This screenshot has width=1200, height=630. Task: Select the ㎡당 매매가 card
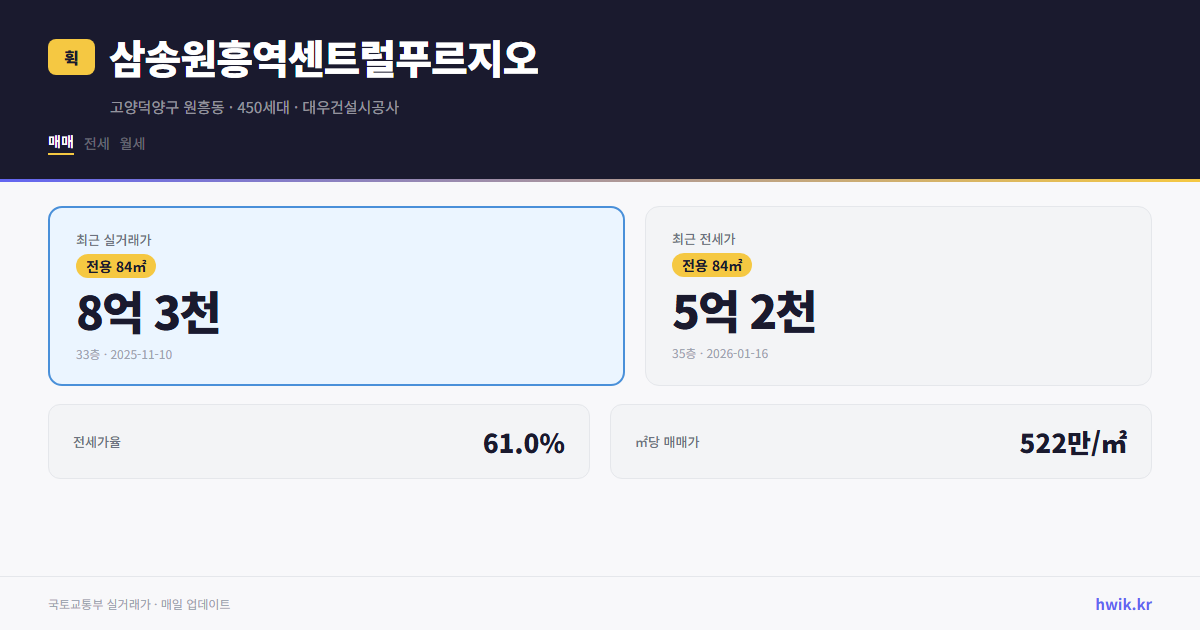tap(880, 441)
